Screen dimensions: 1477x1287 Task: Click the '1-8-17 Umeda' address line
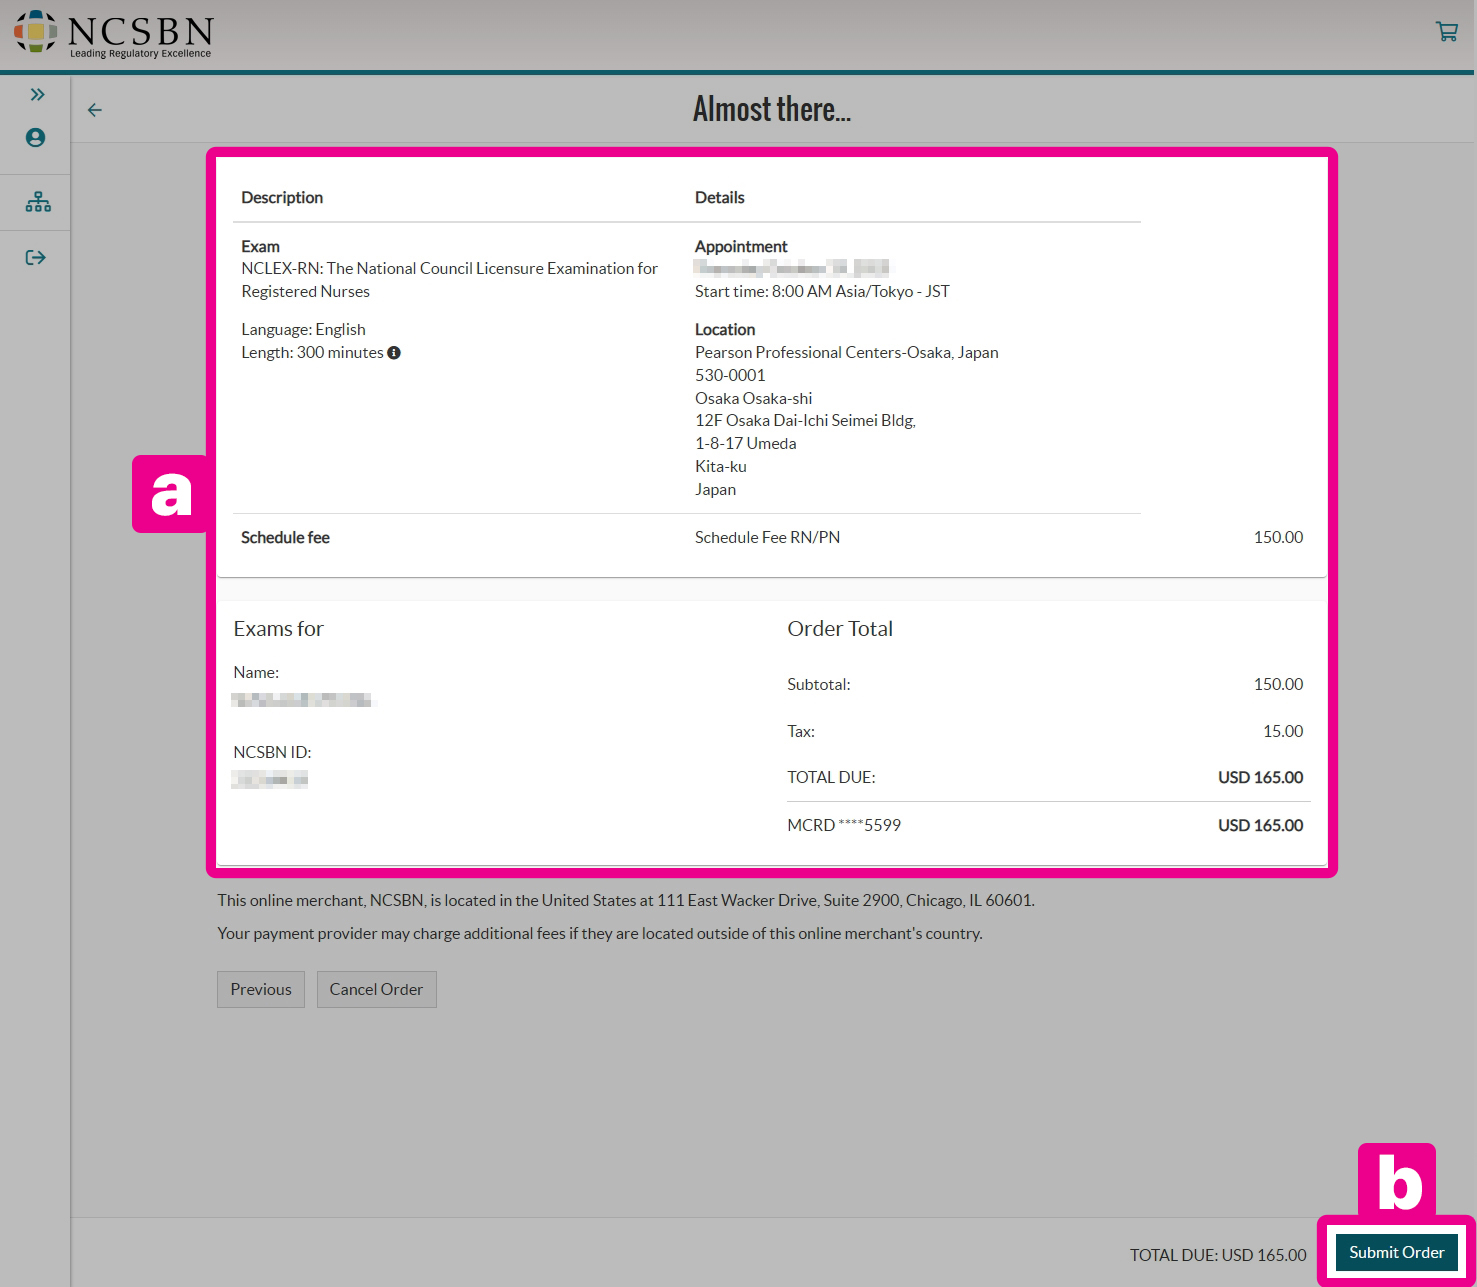(x=746, y=444)
